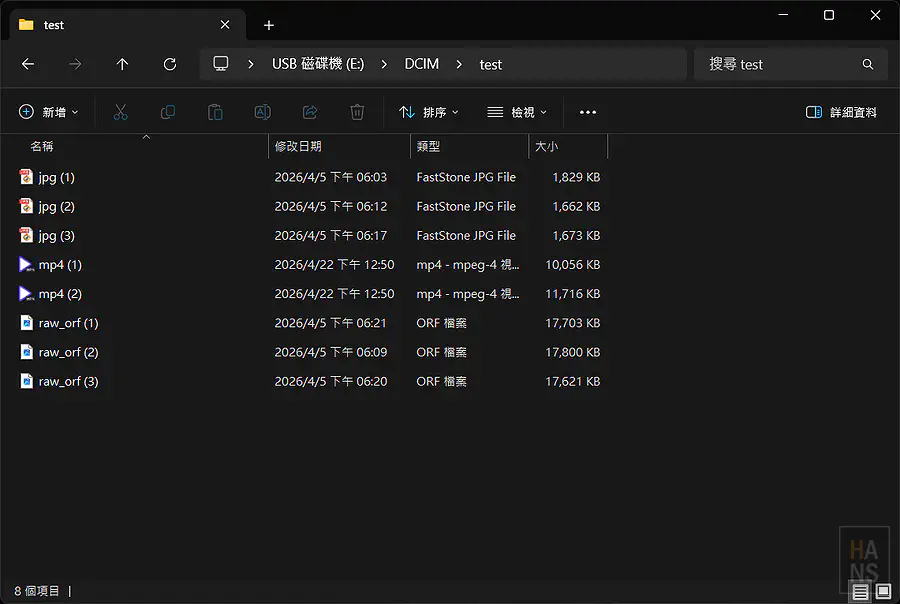Click the DCIM breadcrumb link
This screenshot has width=900, height=604.
(x=421, y=63)
